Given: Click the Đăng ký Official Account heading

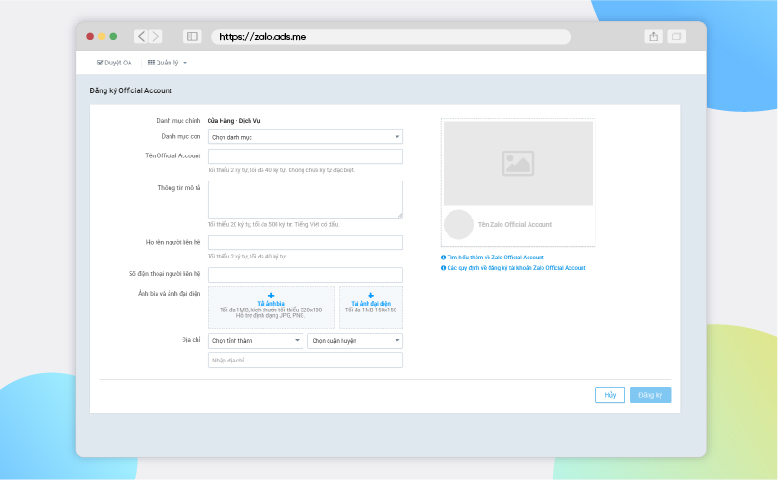Looking at the screenshot, I should (x=130, y=90).
